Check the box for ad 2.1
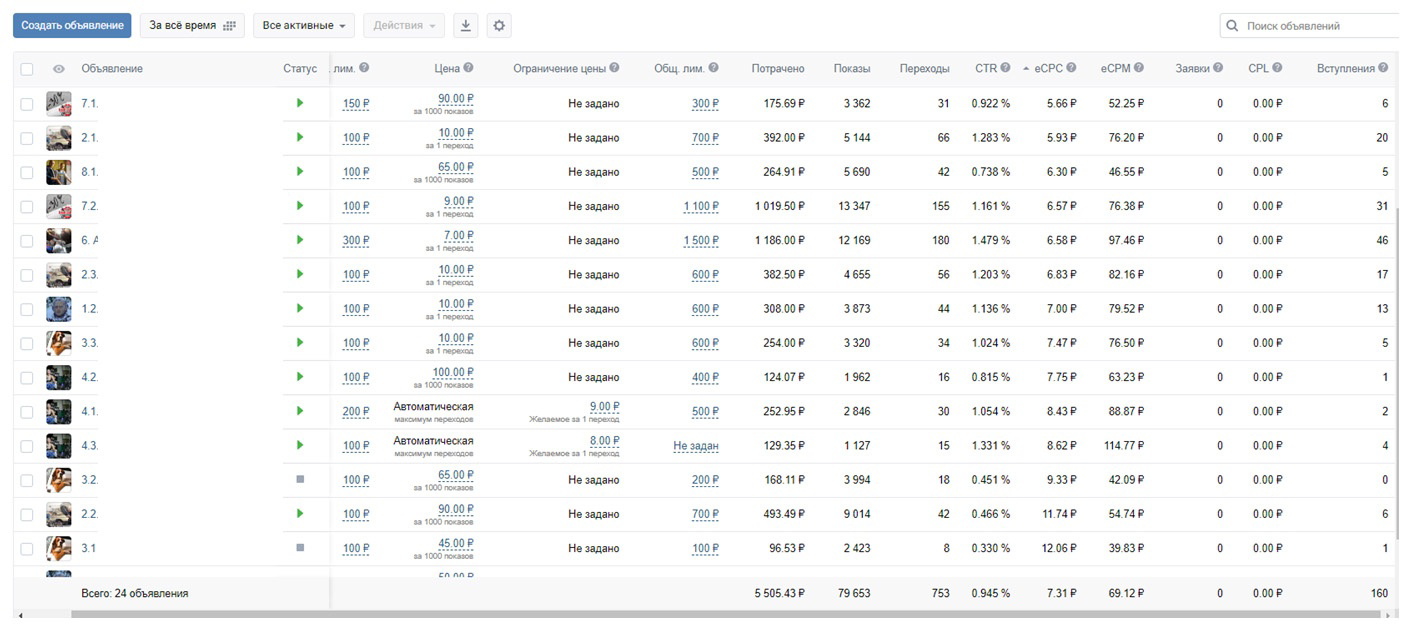 (27, 137)
